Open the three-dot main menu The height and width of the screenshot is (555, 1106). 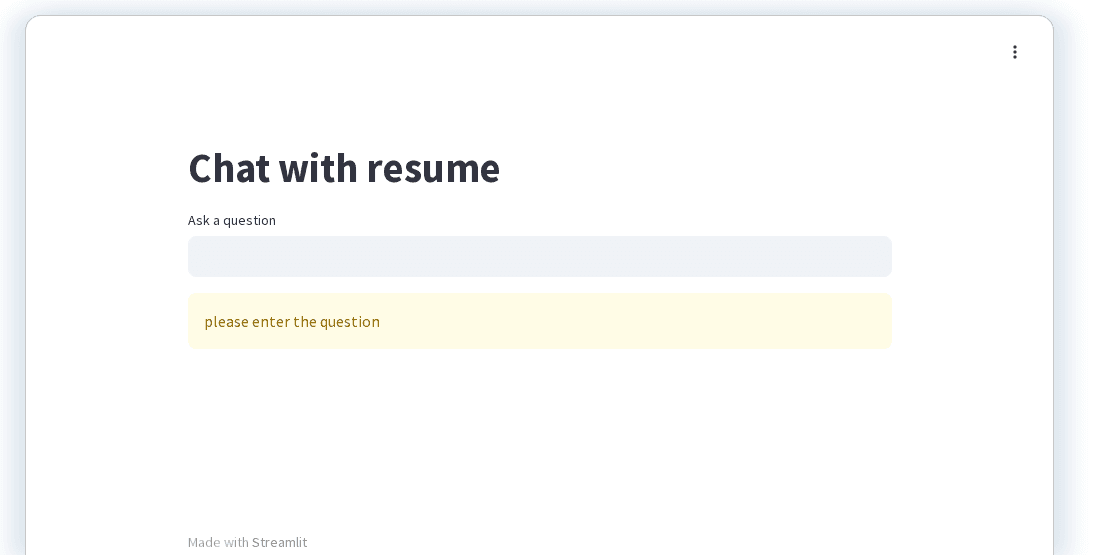(1015, 52)
